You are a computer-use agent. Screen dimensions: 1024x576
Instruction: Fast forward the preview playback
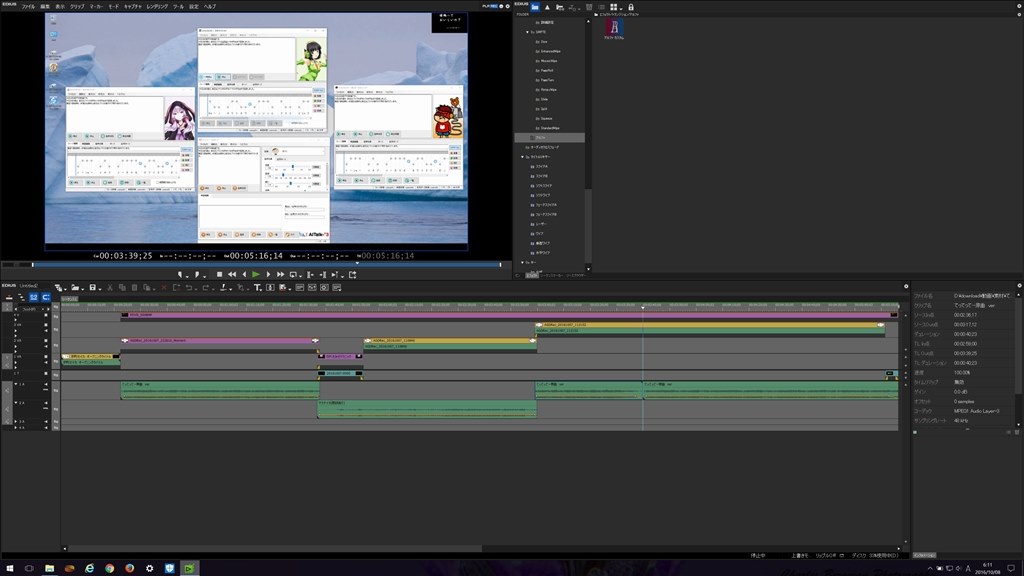click(x=280, y=275)
